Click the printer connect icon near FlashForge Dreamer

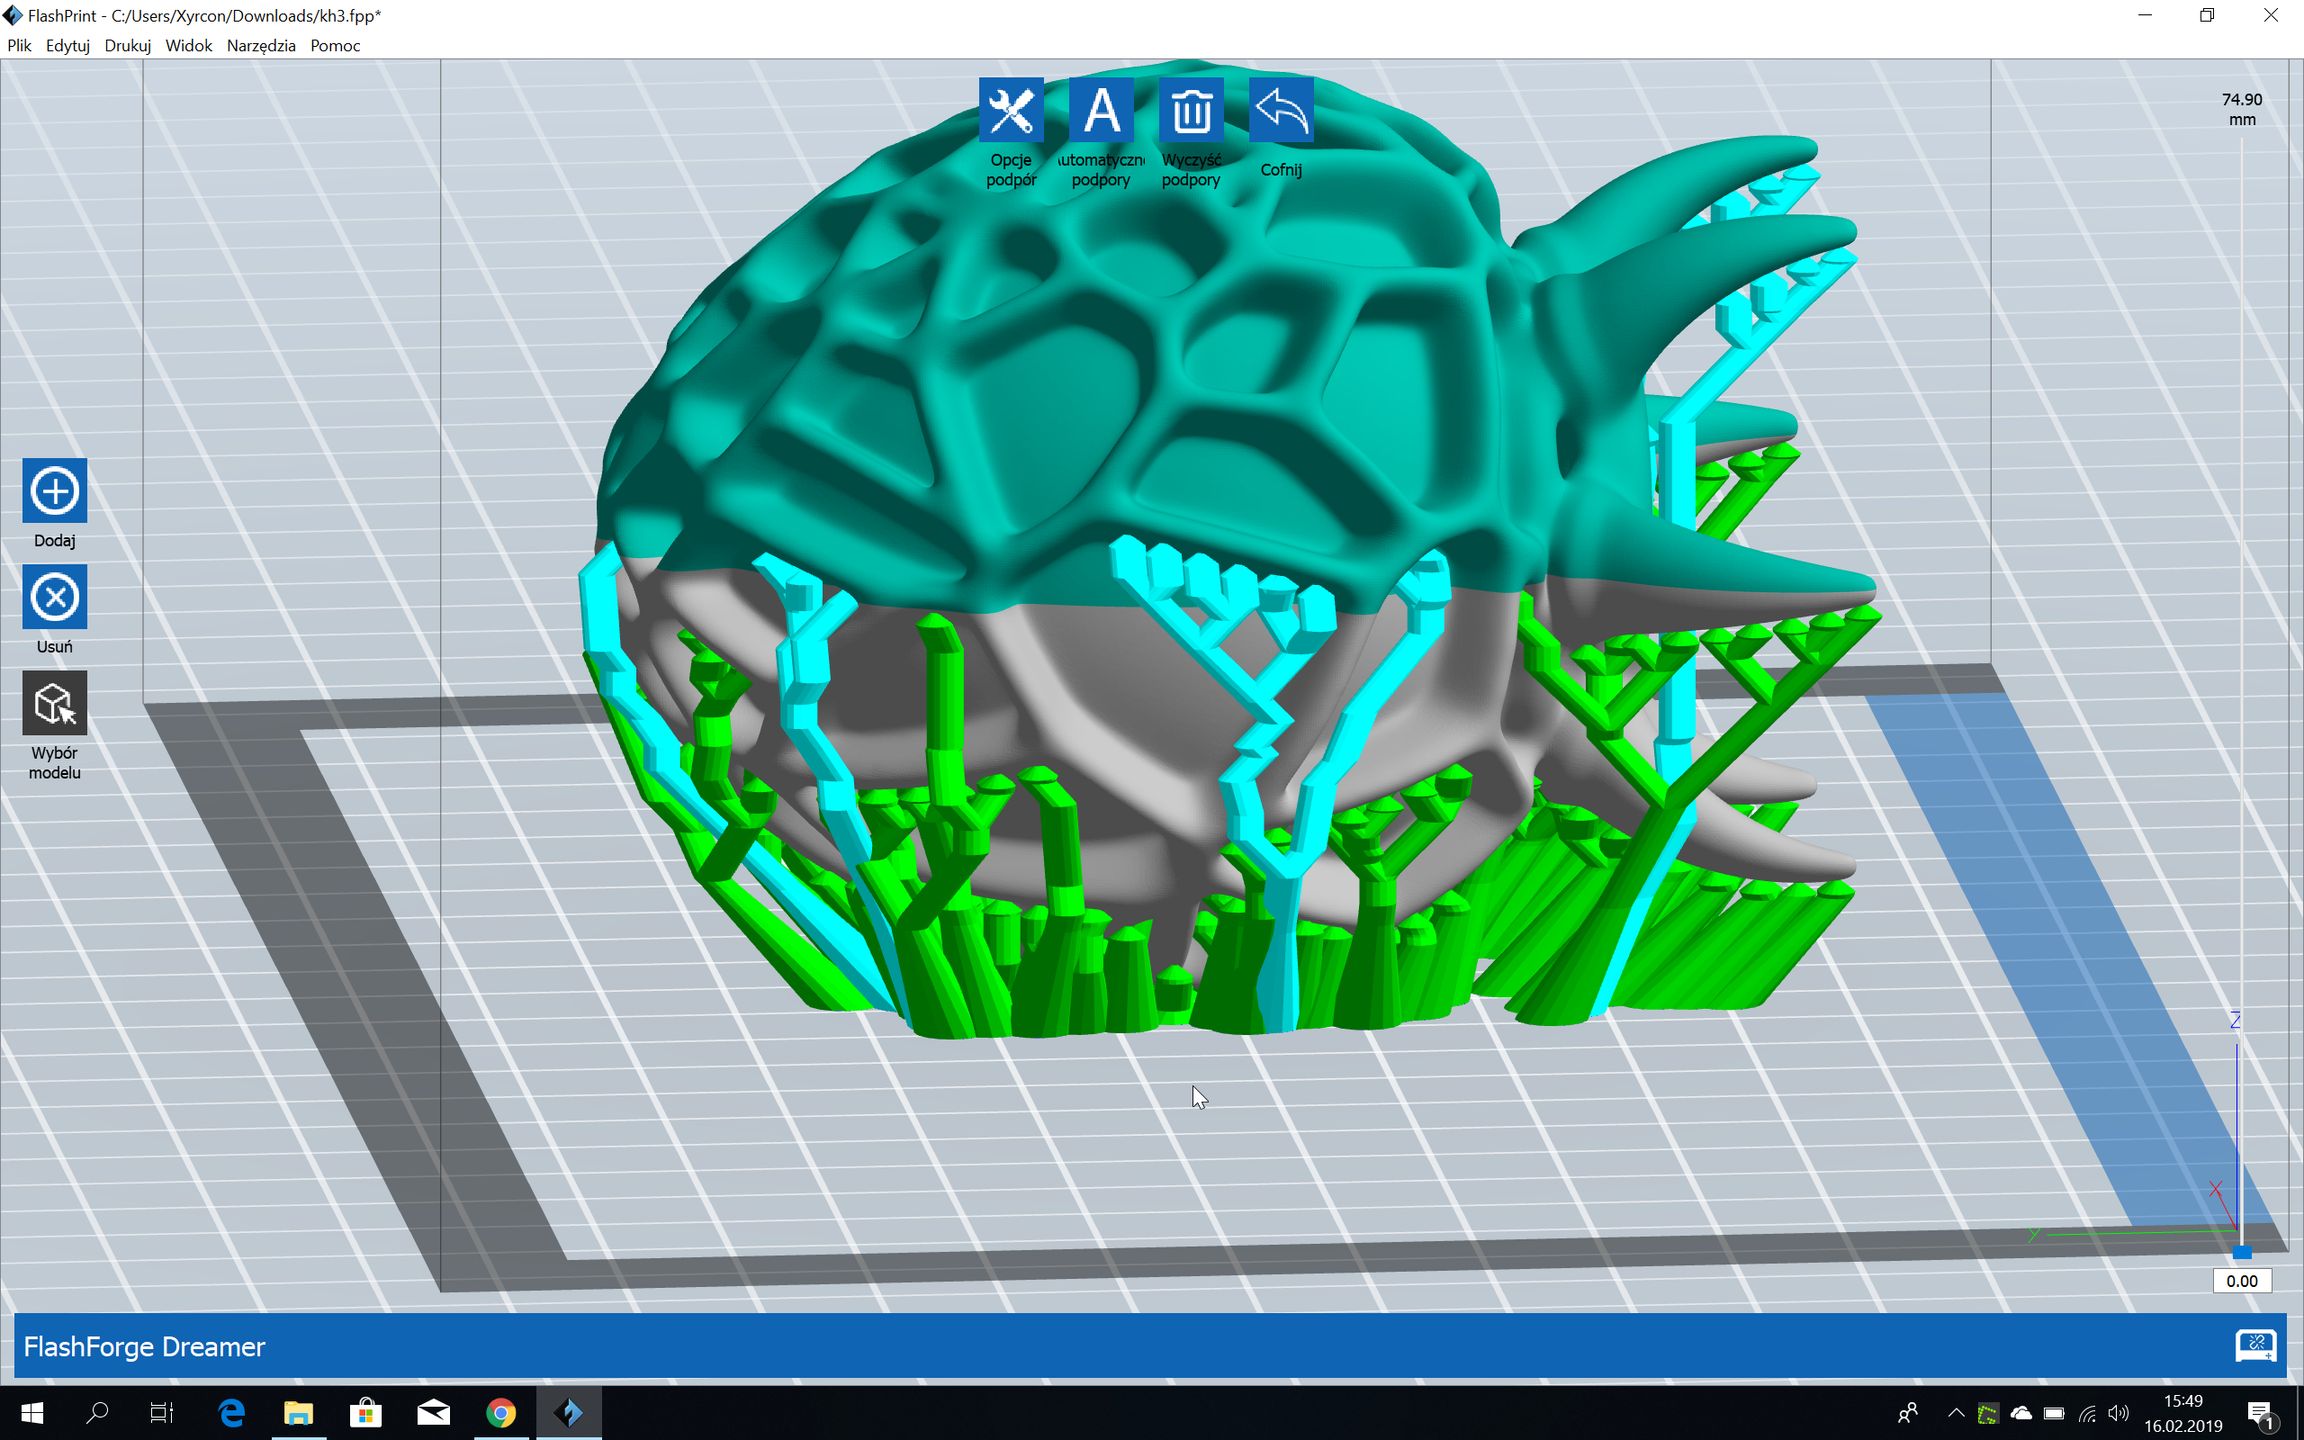2257,1347
